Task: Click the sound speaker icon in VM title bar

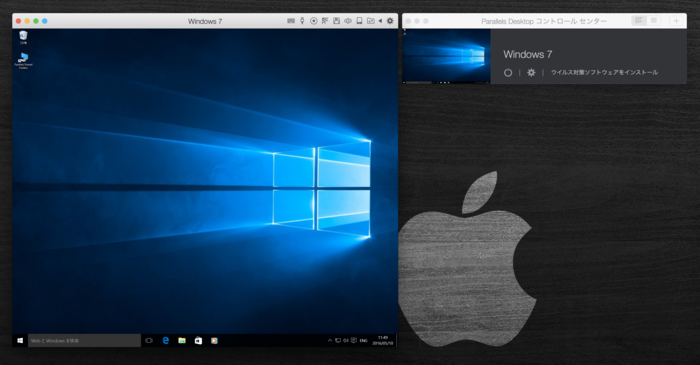Action: click(348, 21)
